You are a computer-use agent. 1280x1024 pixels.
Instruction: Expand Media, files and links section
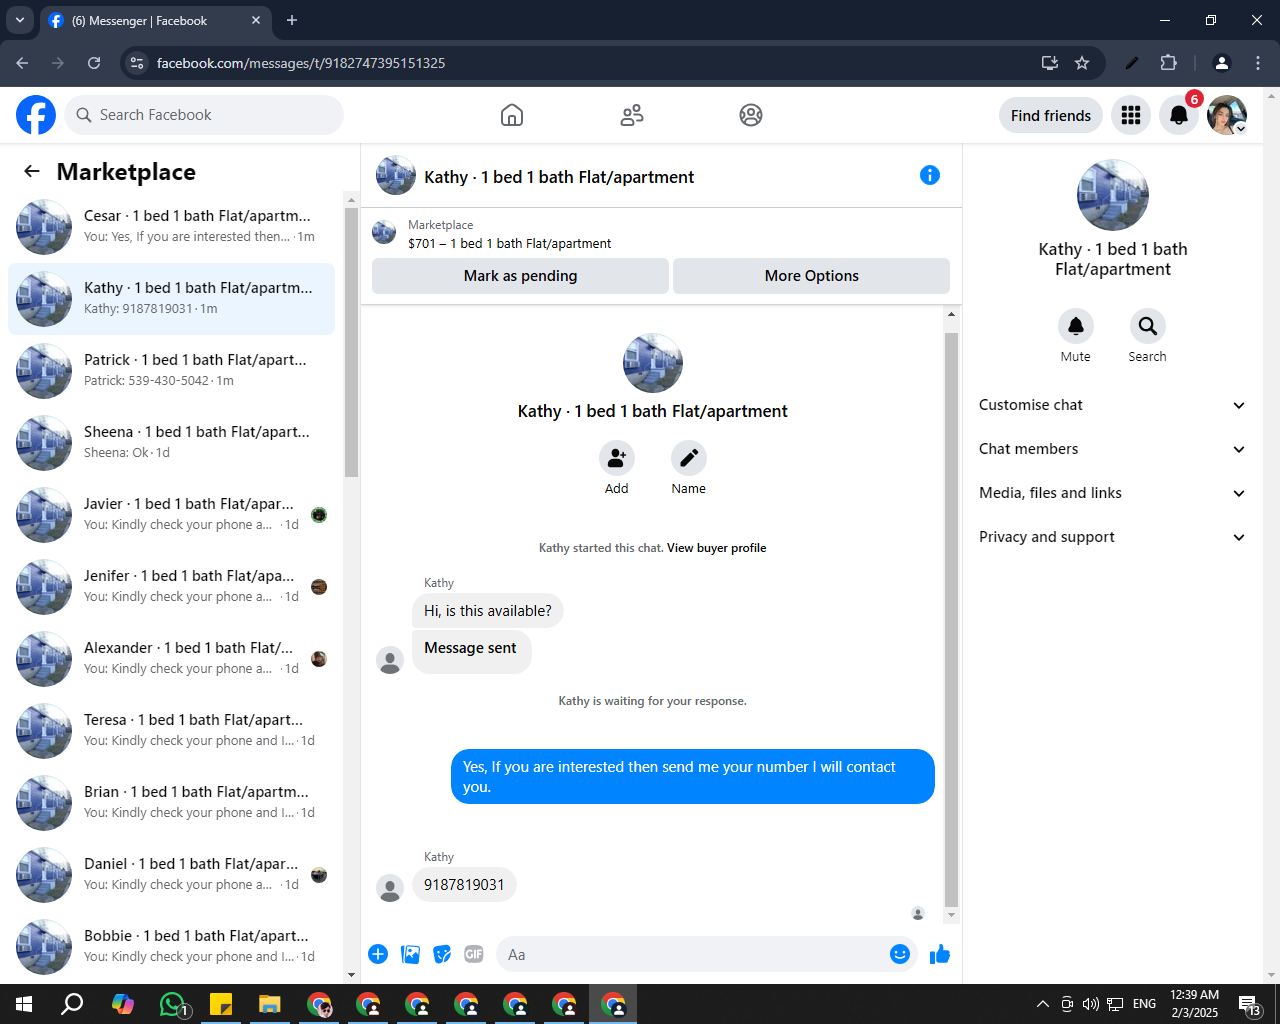click(x=1112, y=493)
